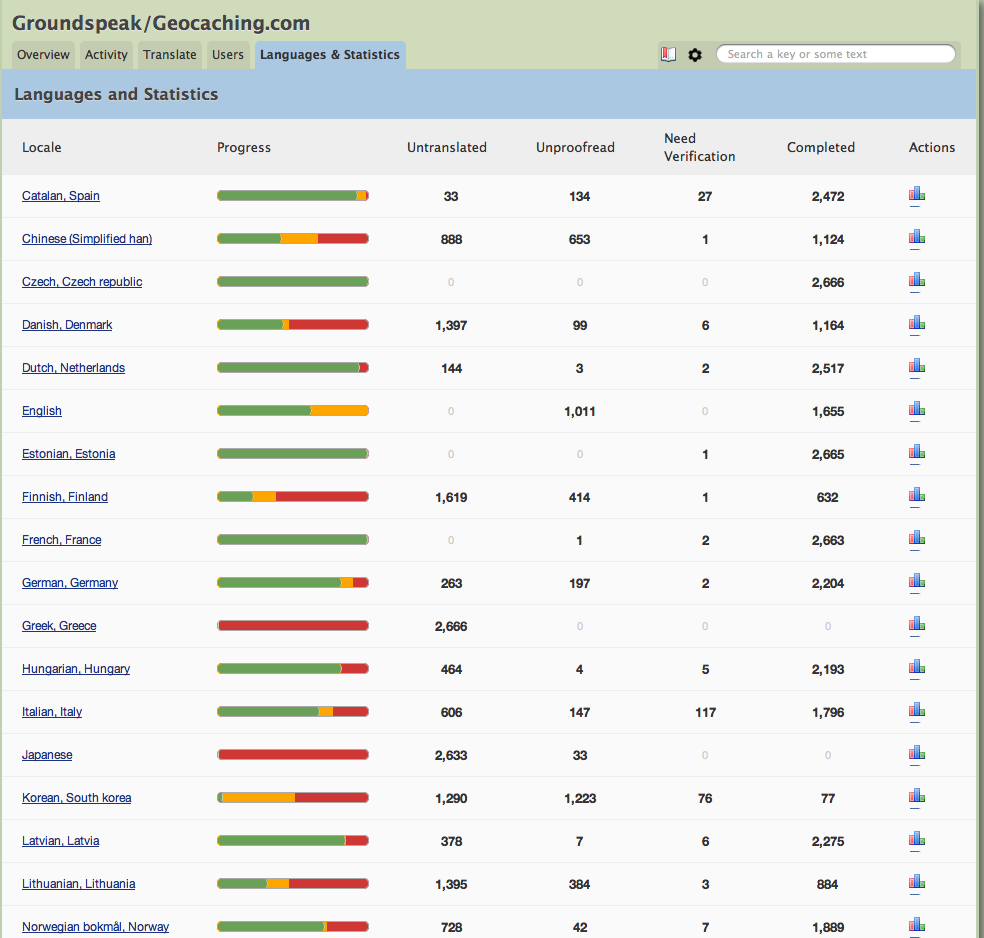Click the Korean, South korea link
The image size is (984, 938).
(x=76, y=798)
